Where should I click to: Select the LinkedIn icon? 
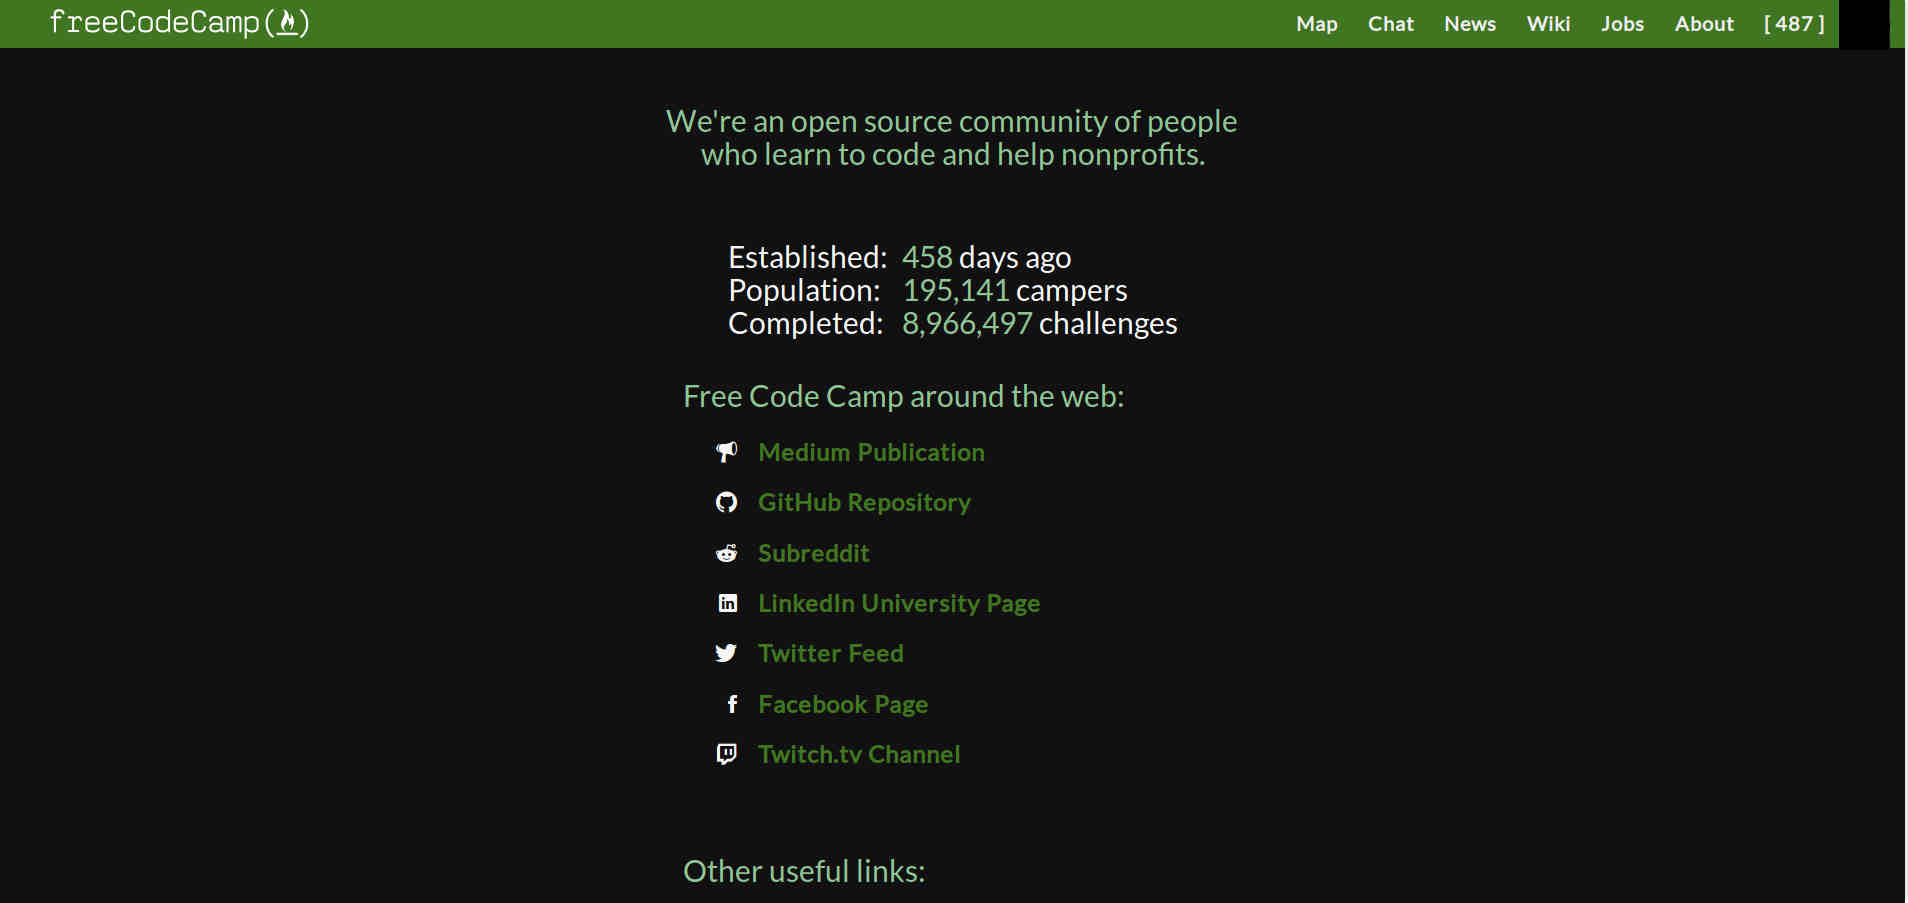(x=728, y=602)
